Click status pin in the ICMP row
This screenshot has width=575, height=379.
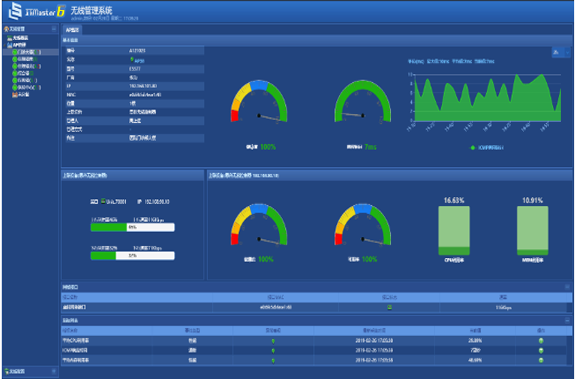273,351
